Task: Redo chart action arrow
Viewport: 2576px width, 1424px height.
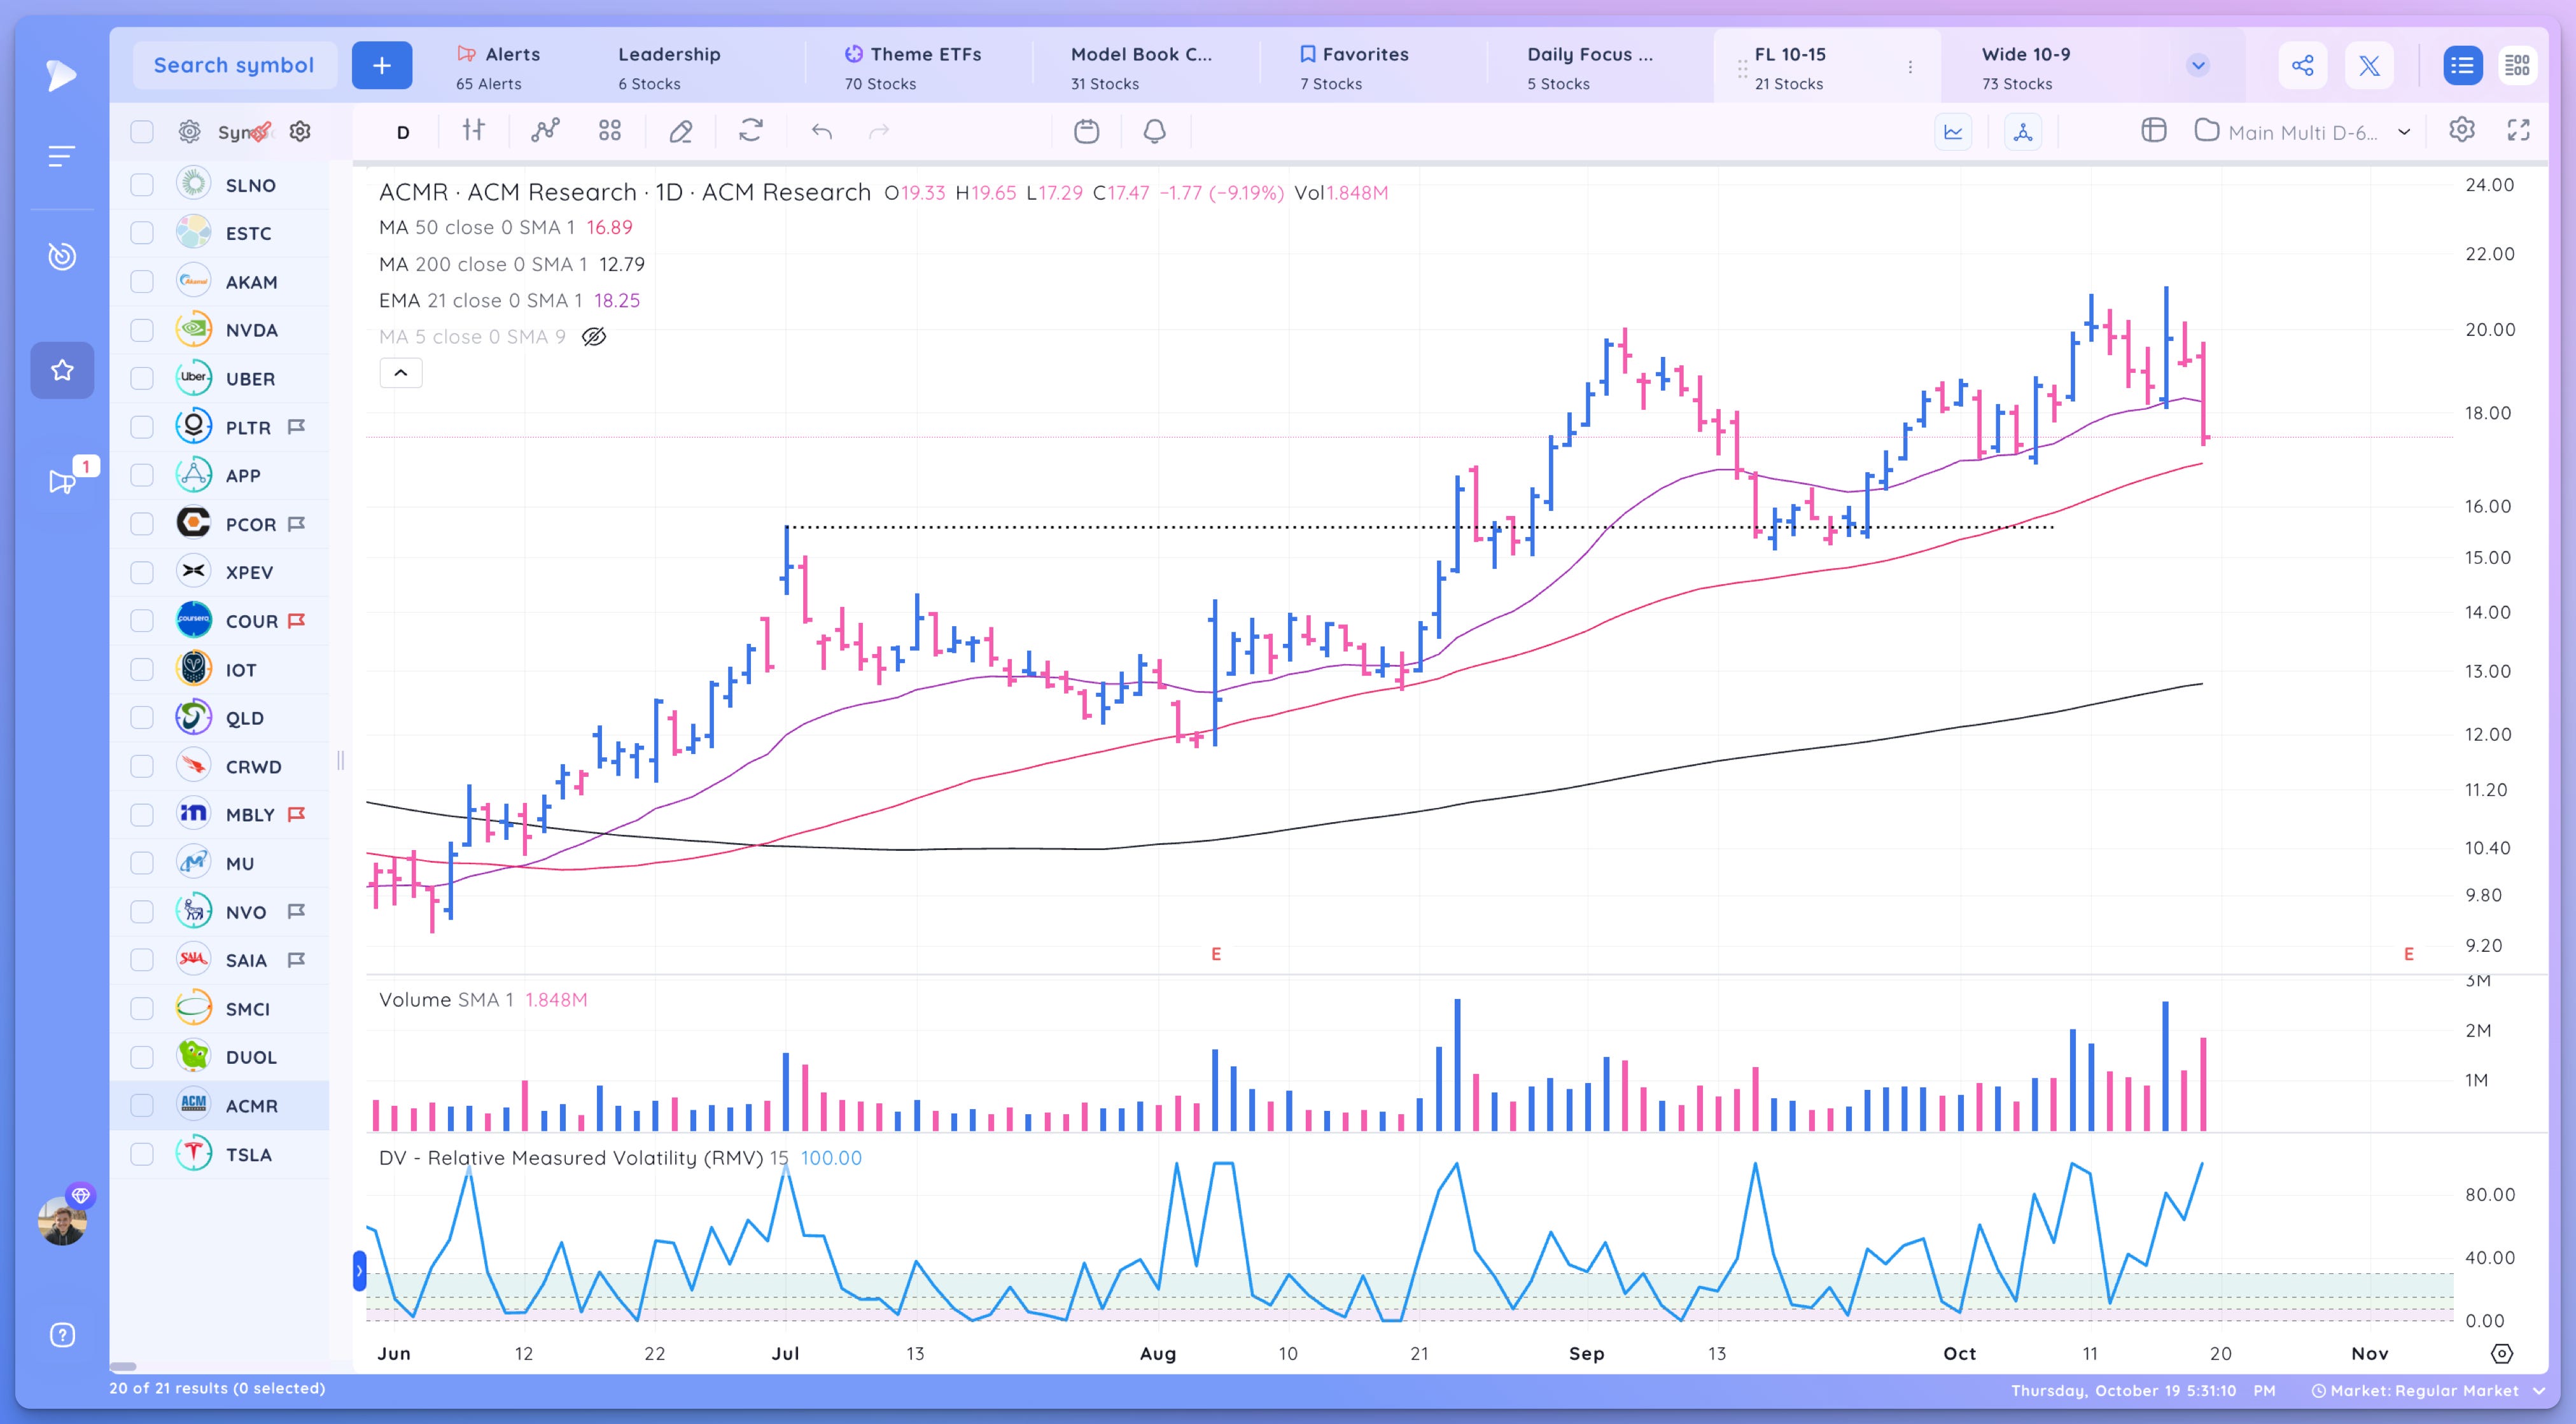Action: click(879, 131)
